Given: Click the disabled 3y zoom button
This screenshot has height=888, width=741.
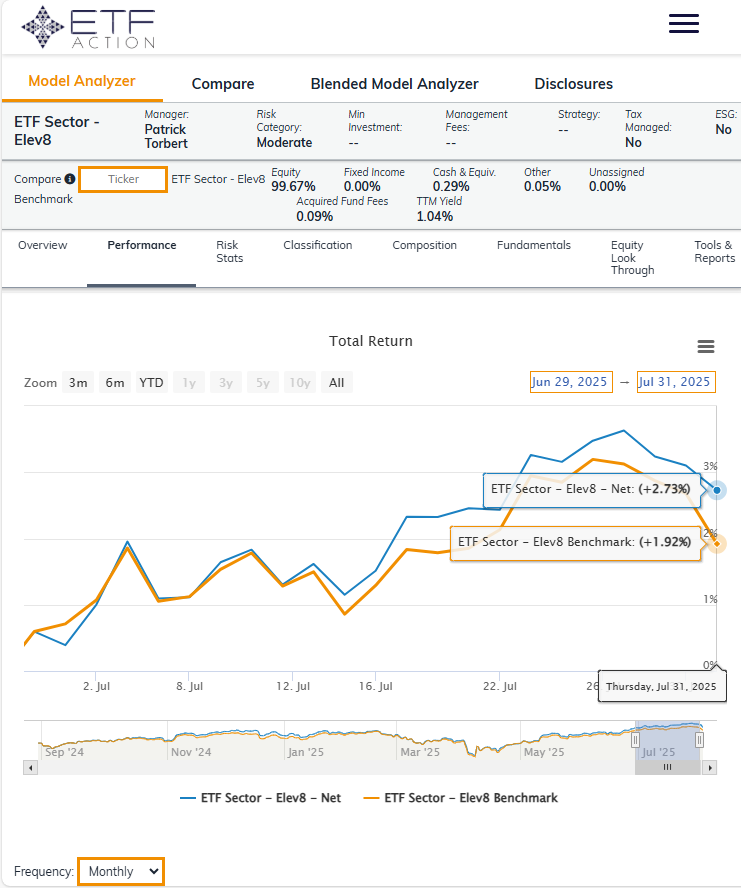Looking at the screenshot, I should 226,383.
